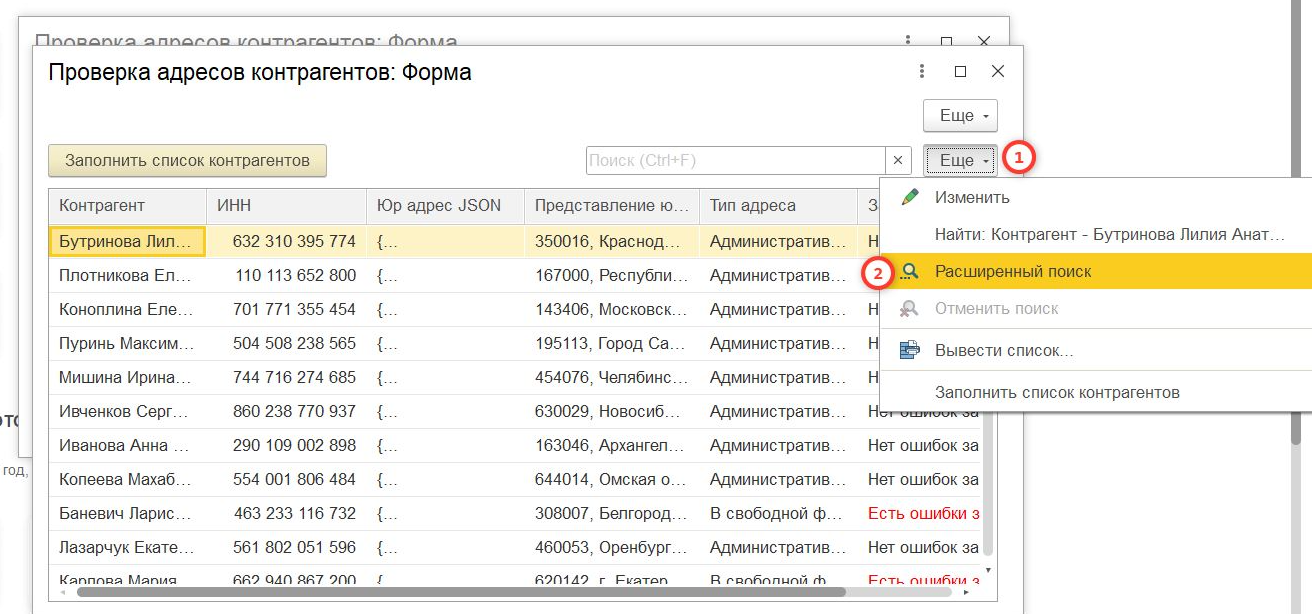Open the three-dot window menu
The height and width of the screenshot is (614, 1312).
tap(922, 72)
